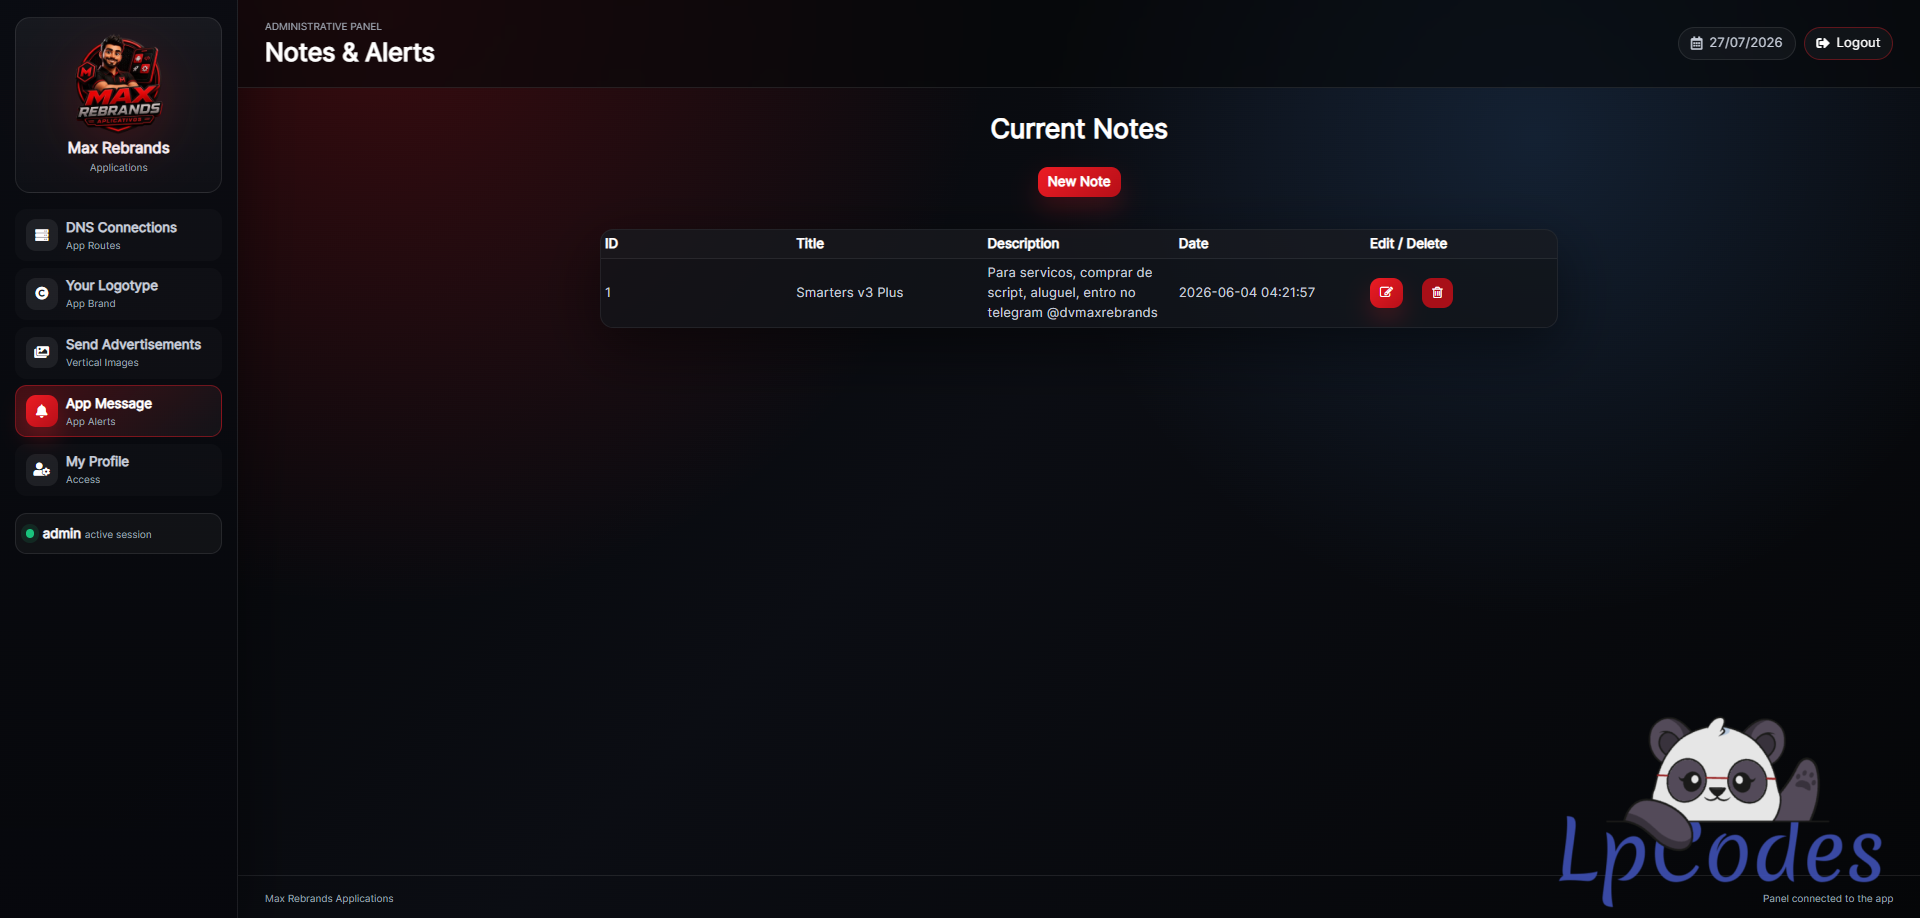Click the Max Rebrands Applications footer text
The image size is (1920, 918).
[329, 899]
